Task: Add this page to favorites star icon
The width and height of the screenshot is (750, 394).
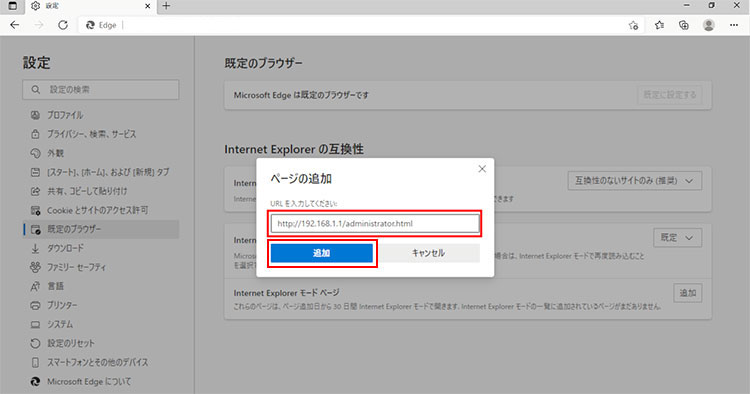Action: [x=633, y=25]
